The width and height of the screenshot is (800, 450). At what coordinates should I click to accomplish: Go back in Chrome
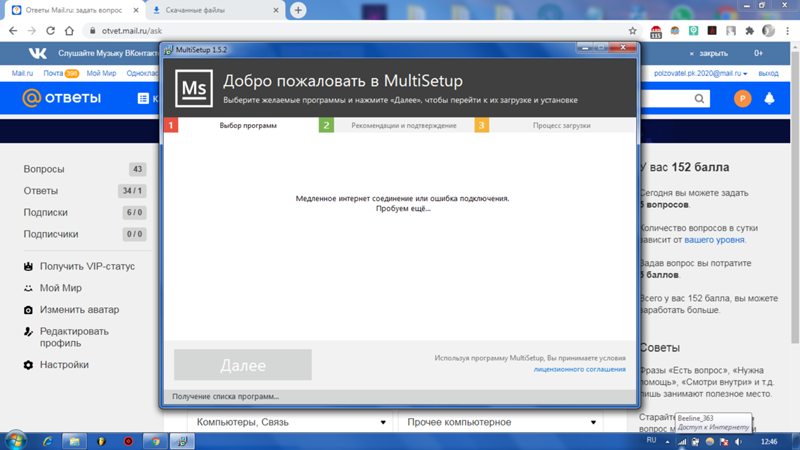[13, 31]
